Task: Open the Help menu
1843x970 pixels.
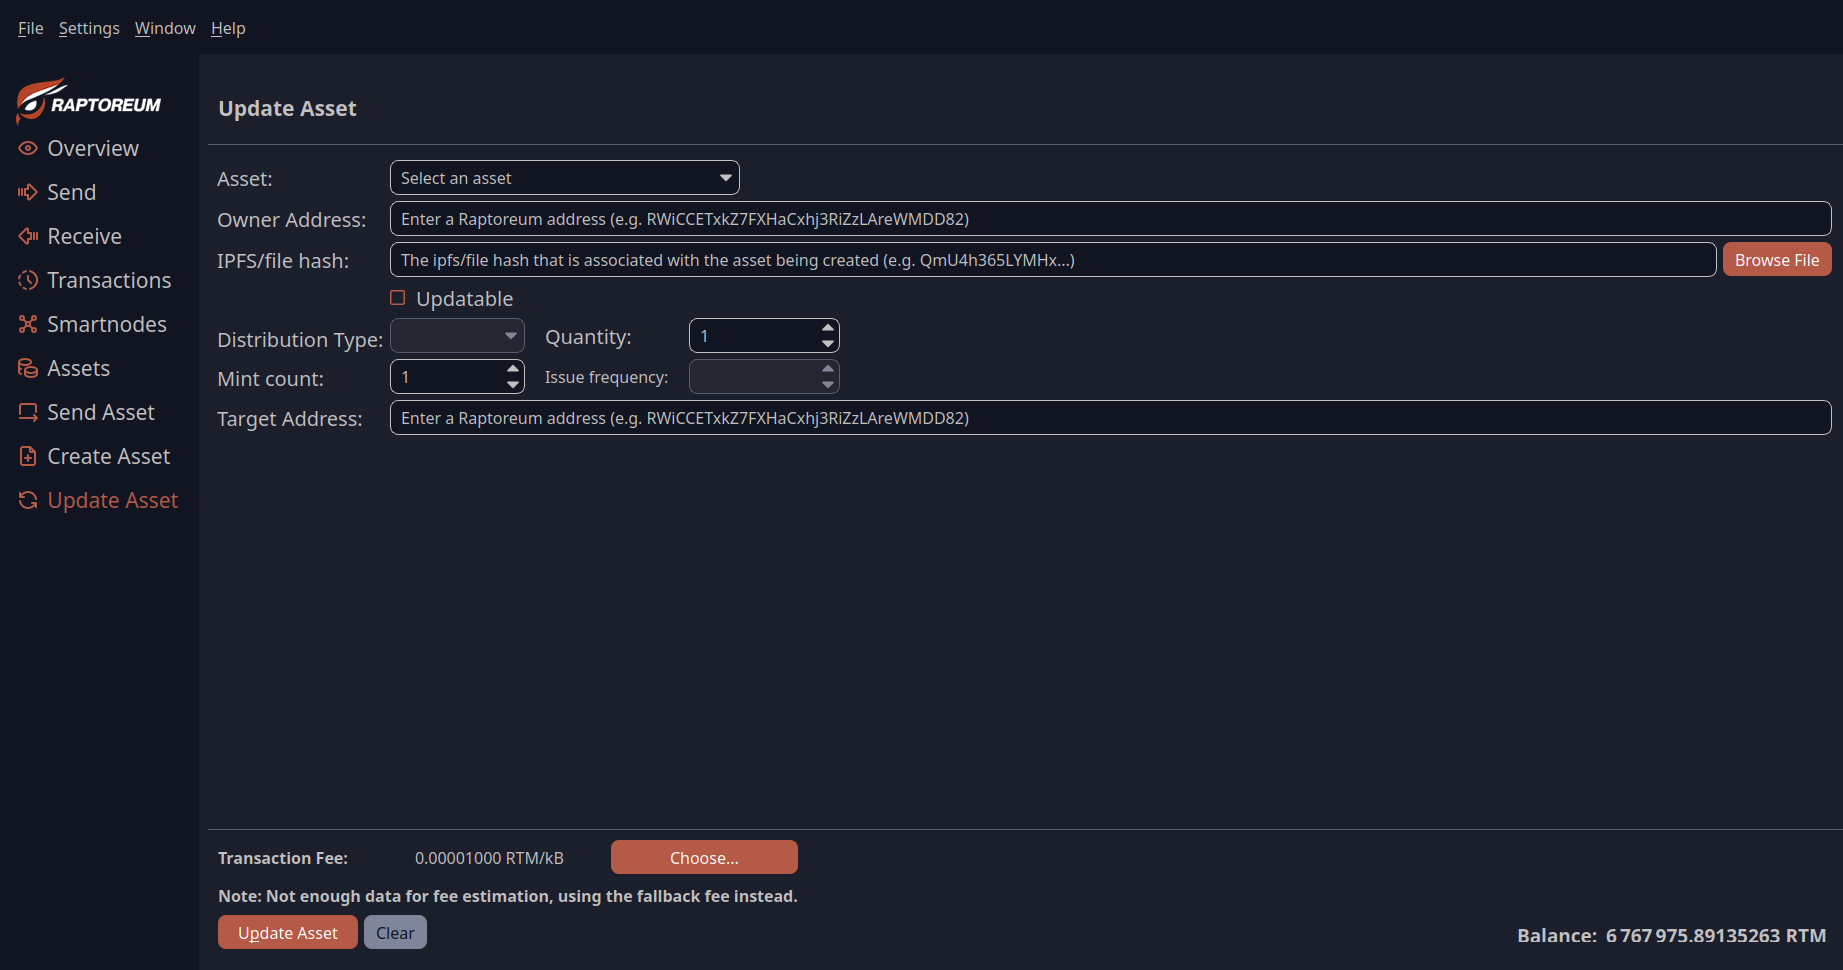Action: (228, 28)
